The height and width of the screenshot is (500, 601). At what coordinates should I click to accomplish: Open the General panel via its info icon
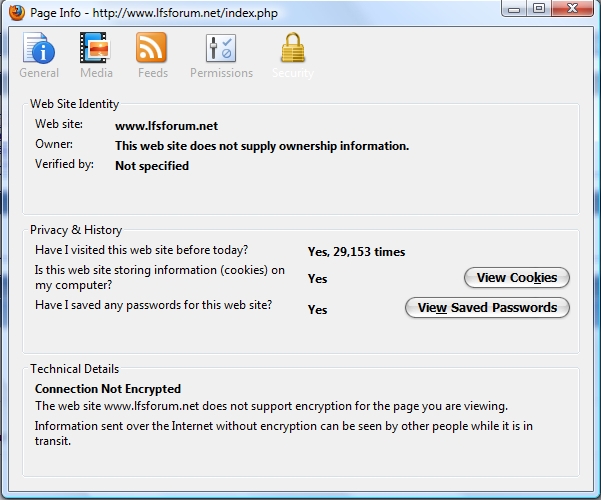click(x=39, y=47)
